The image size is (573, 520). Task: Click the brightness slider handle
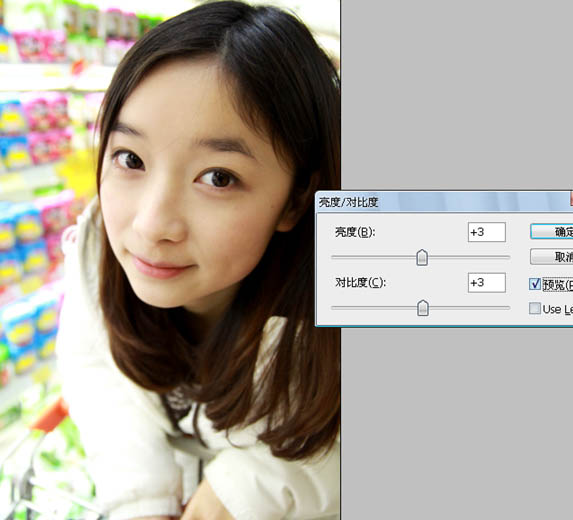pyautogui.click(x=422, y=257)
